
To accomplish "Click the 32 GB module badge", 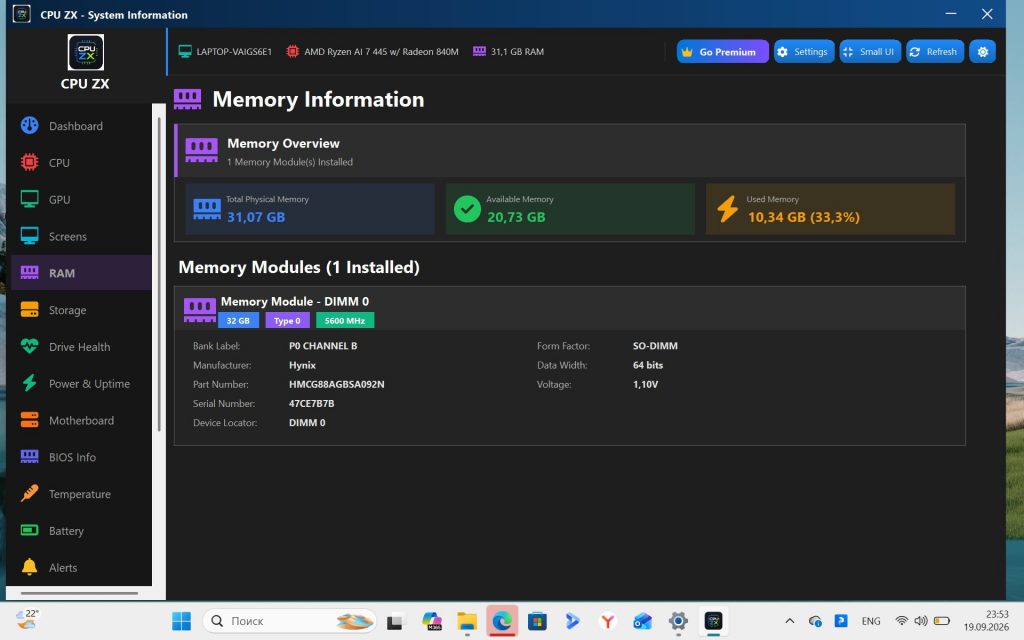I will pyautogui.click(x=238, y=321).
